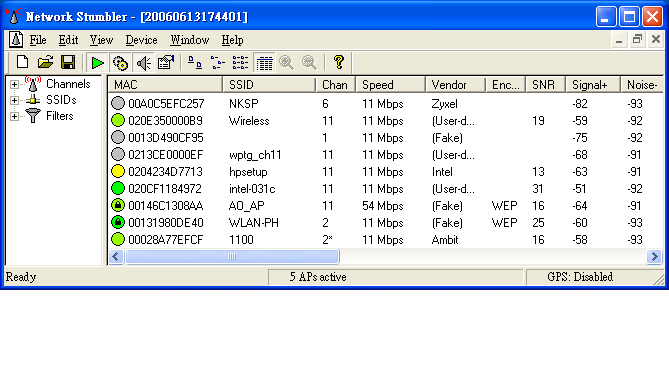Expand the Channels tree node
The height and width of the screenshot is (384, 669).
[x=14, y=84]
